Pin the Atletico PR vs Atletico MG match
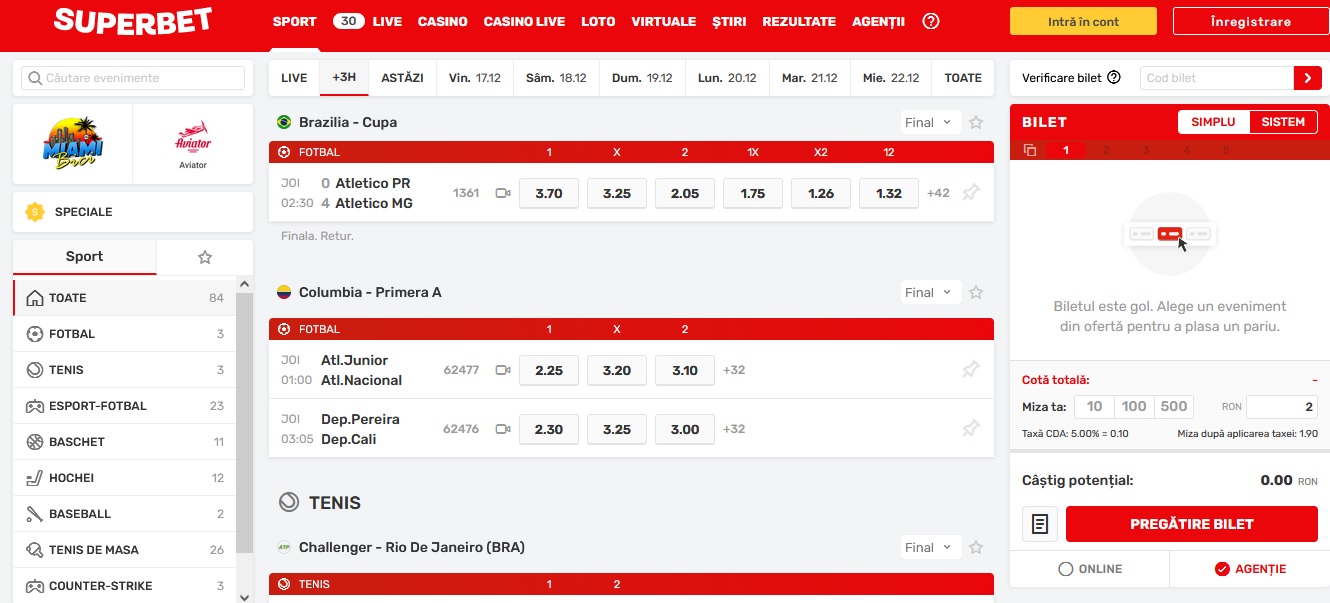This screenshot has height=603, width=1330. pos(970,193)
